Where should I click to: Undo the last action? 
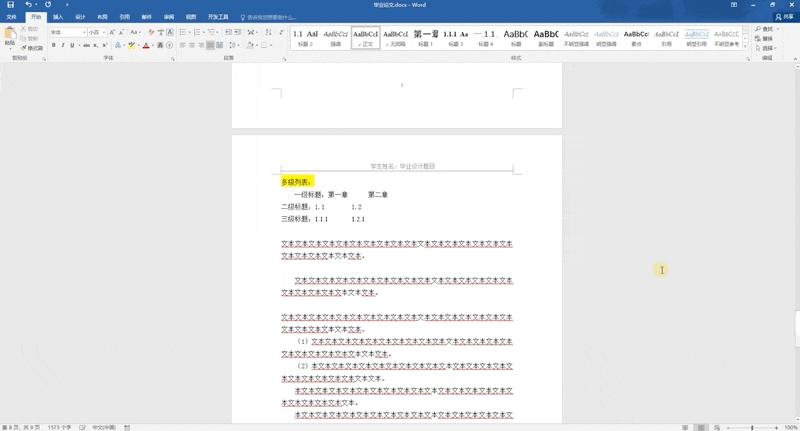28,5
